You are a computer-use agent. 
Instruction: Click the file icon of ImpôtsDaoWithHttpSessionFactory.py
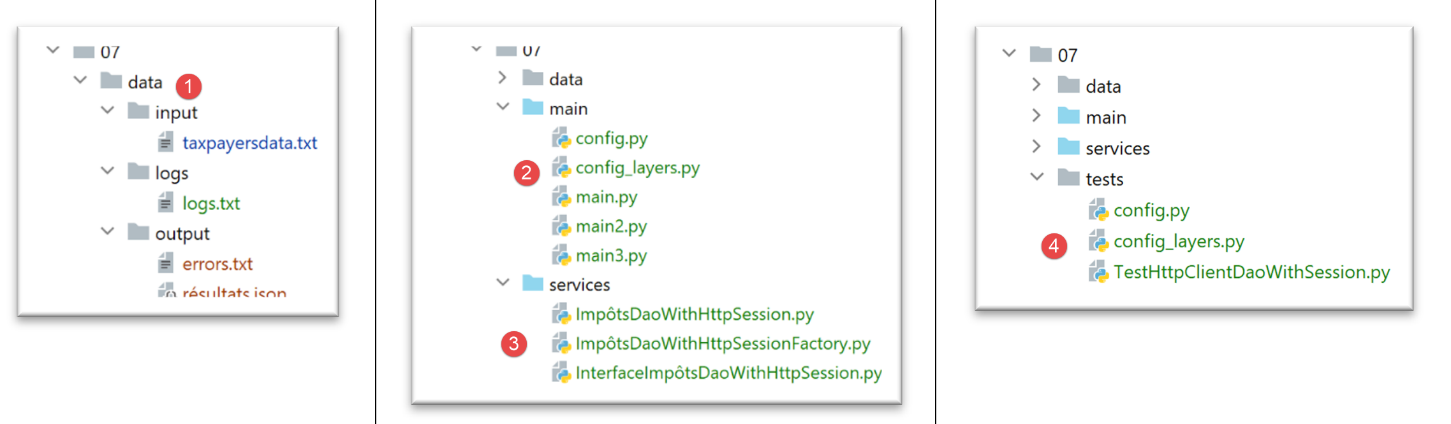[x=561, y=344]
